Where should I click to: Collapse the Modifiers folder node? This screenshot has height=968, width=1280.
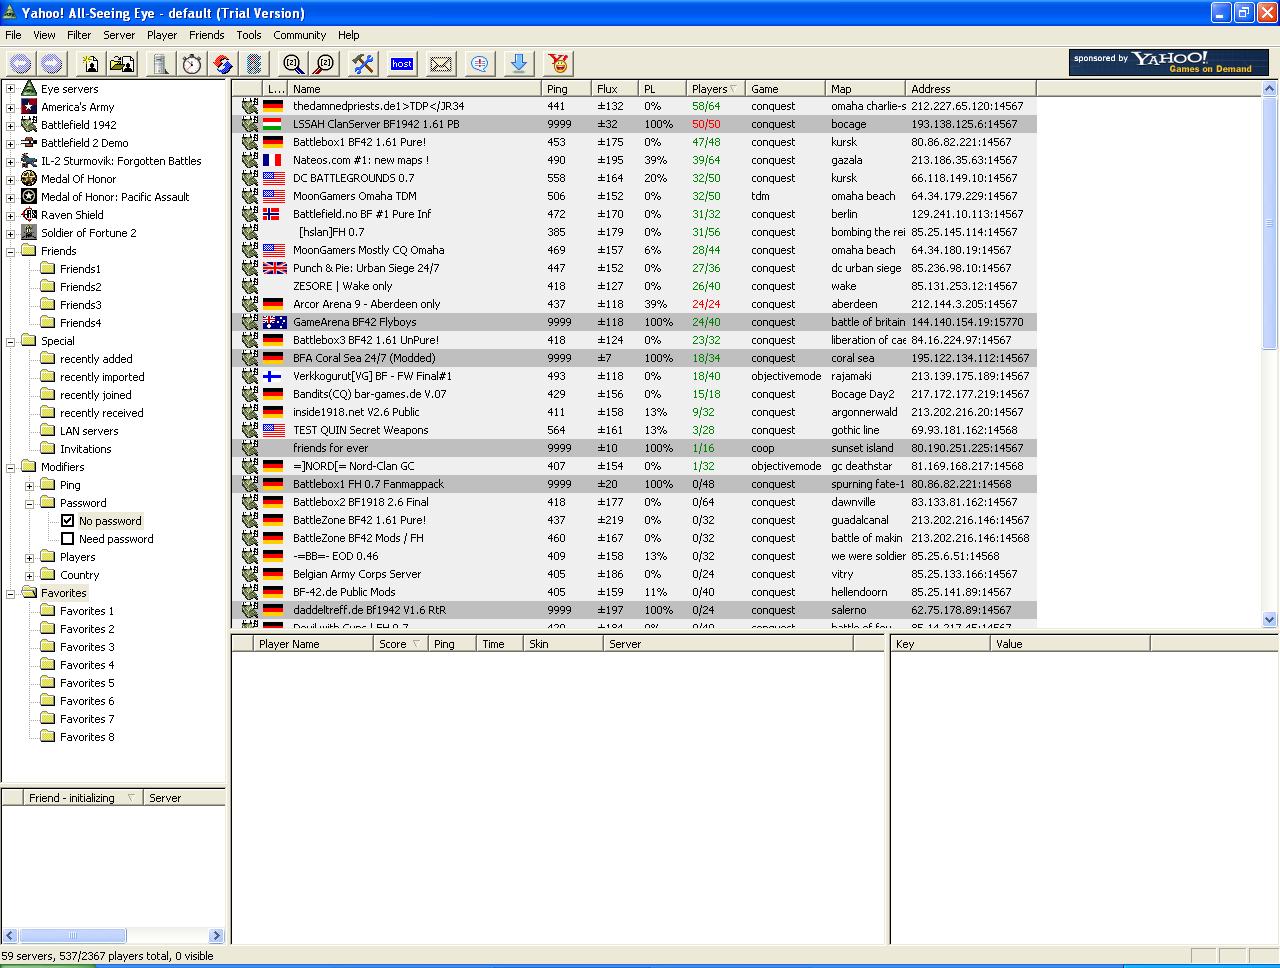click(10, 467)
